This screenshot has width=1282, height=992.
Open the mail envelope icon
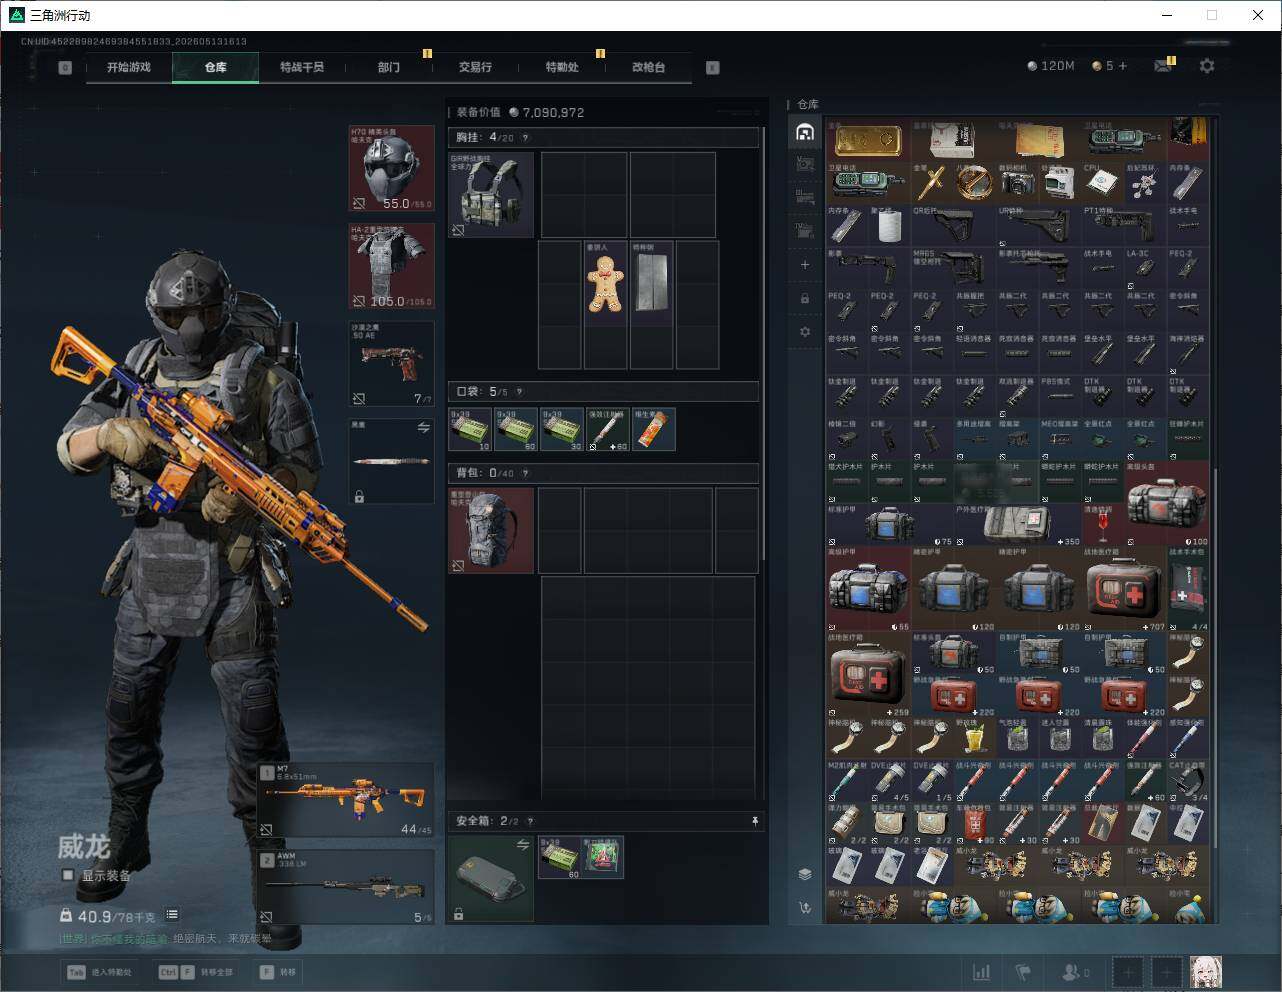(x=1163, y=66)
